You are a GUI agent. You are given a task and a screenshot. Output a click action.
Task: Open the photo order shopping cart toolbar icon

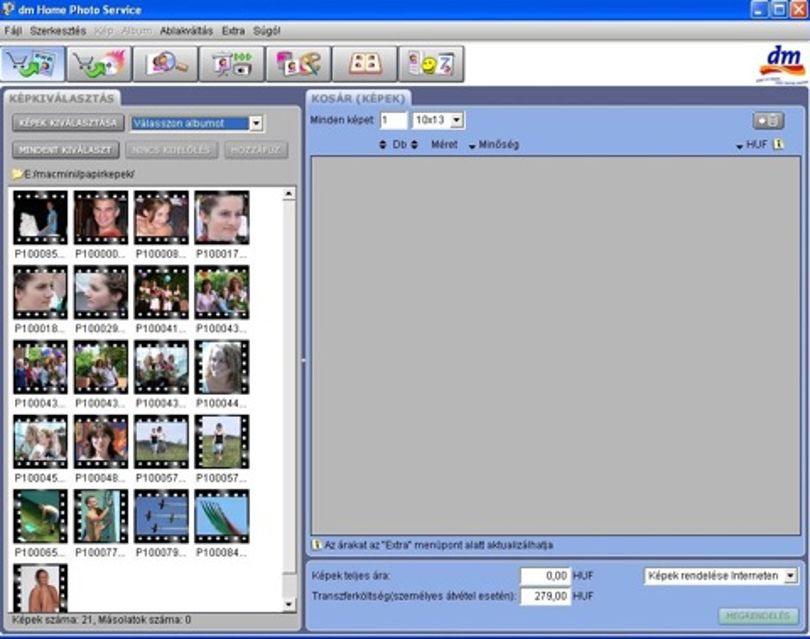33,64
